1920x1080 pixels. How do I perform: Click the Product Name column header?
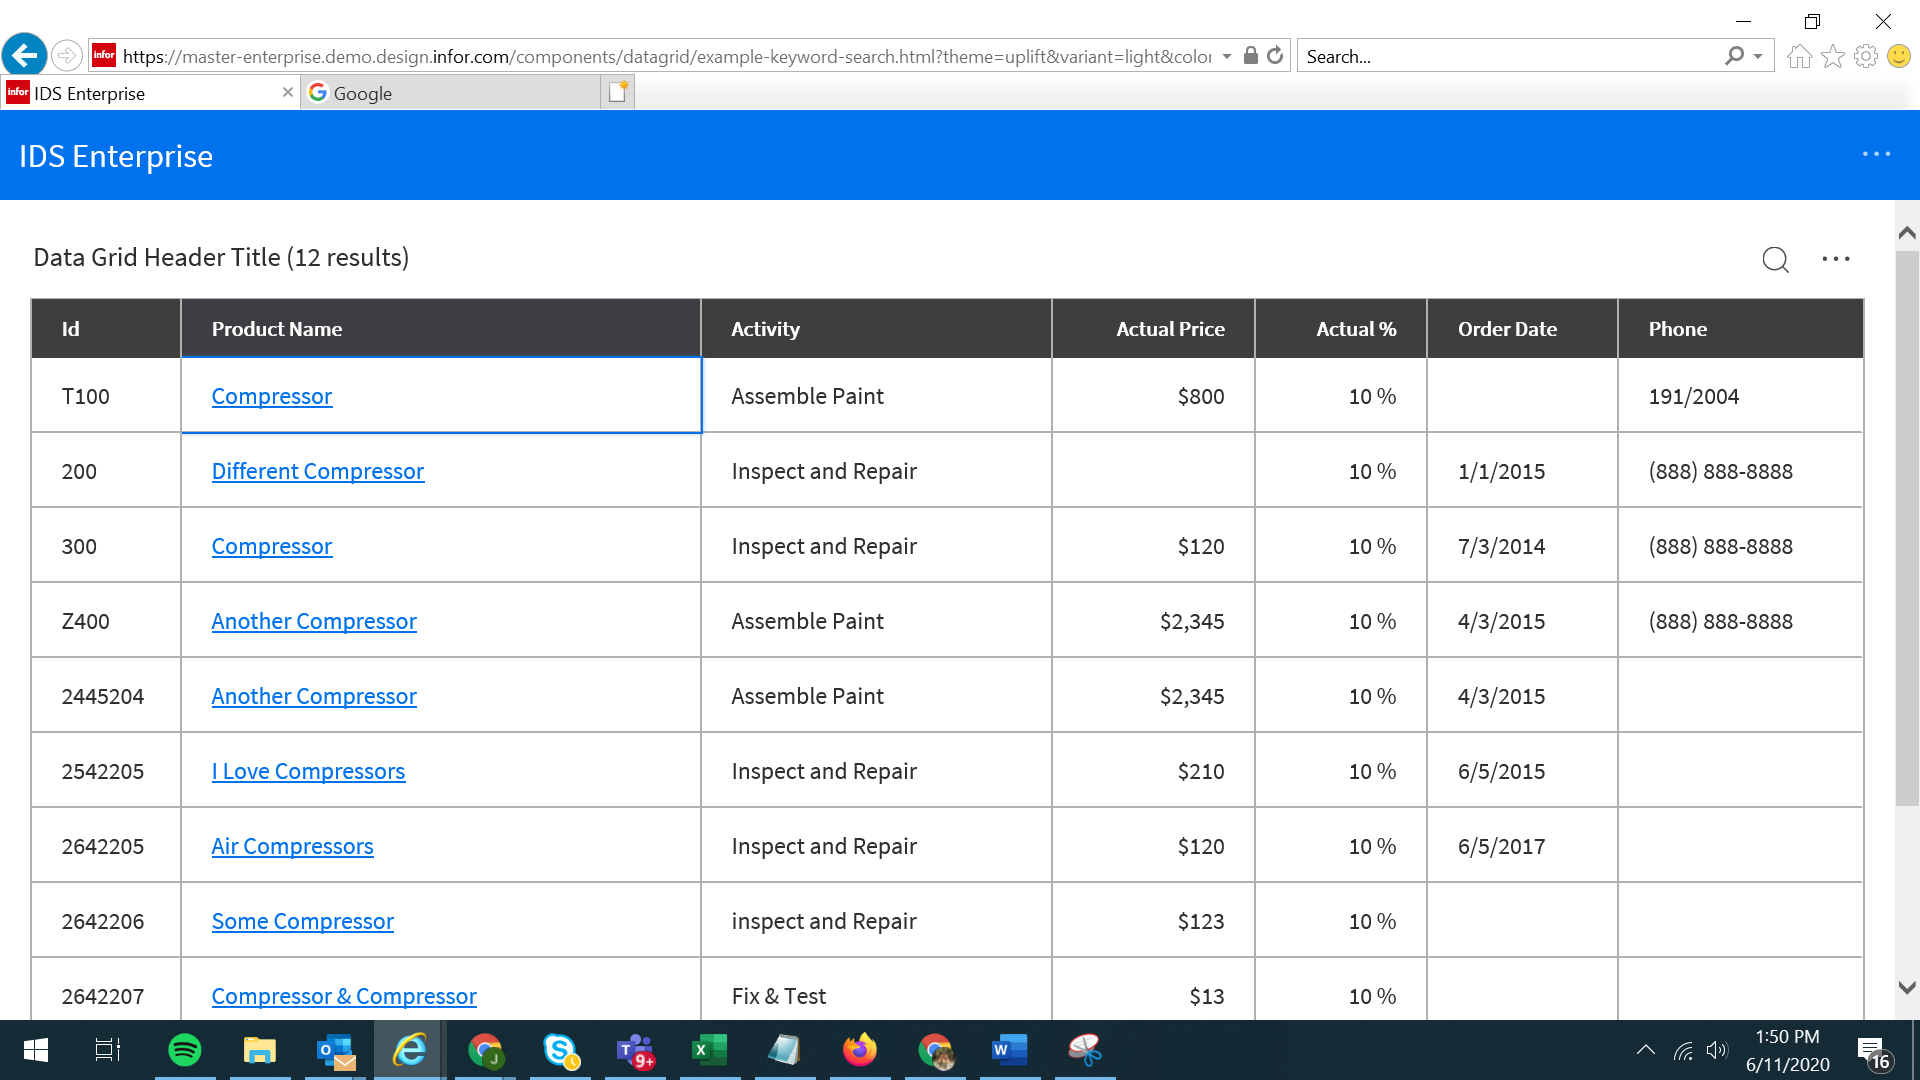(x=277, y=329)
